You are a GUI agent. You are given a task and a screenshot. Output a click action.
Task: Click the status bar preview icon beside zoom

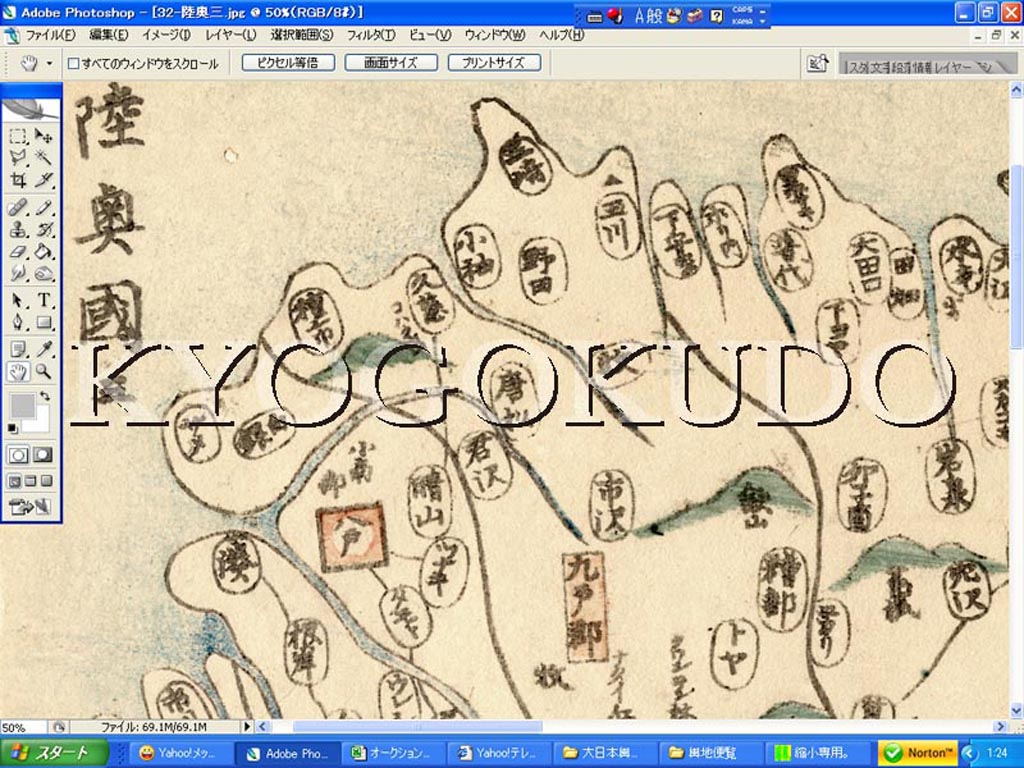click(59, 727)
